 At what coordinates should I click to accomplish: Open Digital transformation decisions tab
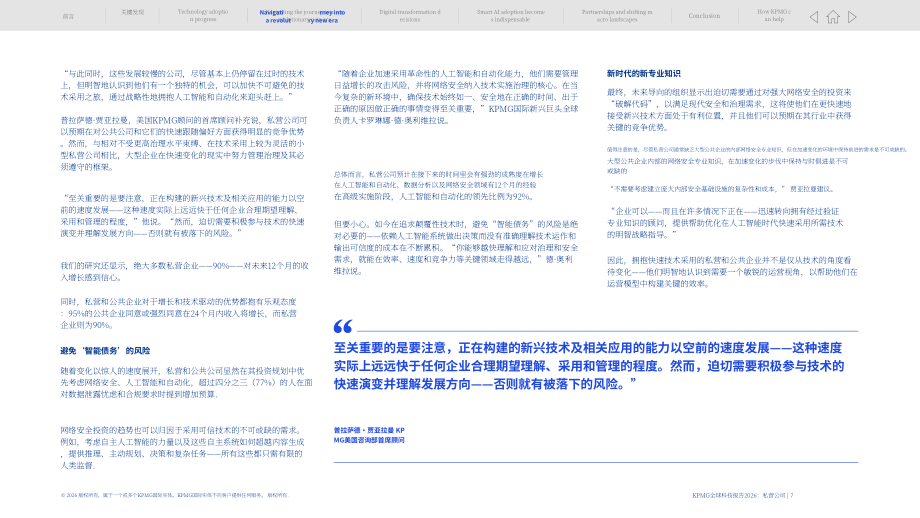click(410, 16)
